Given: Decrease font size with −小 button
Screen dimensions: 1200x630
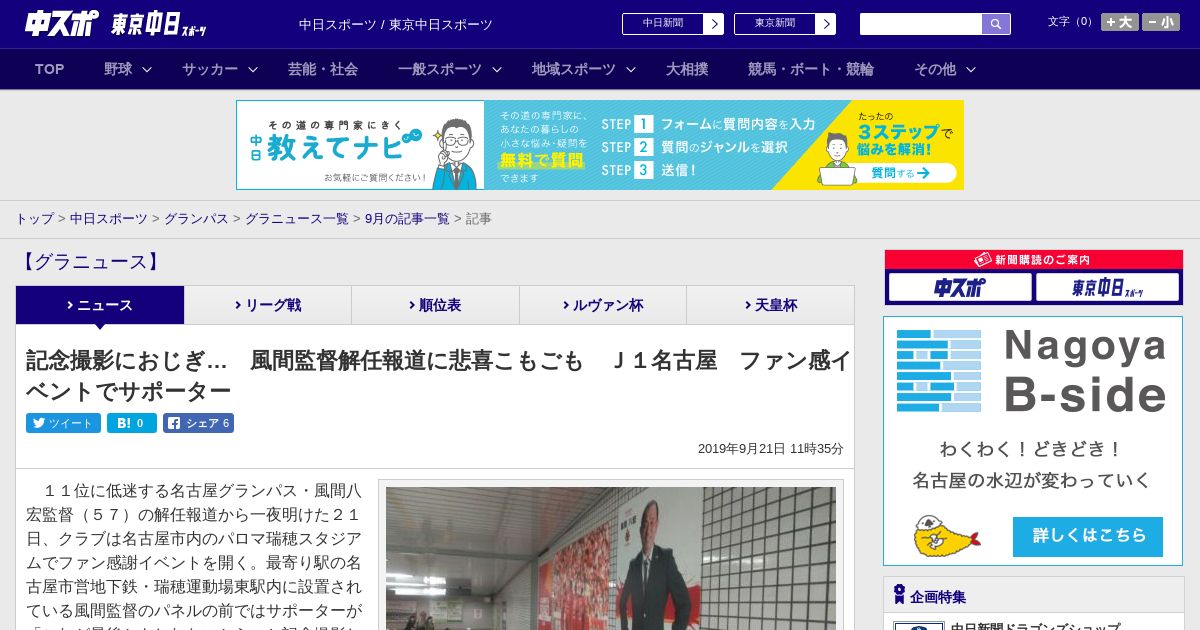Looking at the screenshot, I should (1161, 22).
